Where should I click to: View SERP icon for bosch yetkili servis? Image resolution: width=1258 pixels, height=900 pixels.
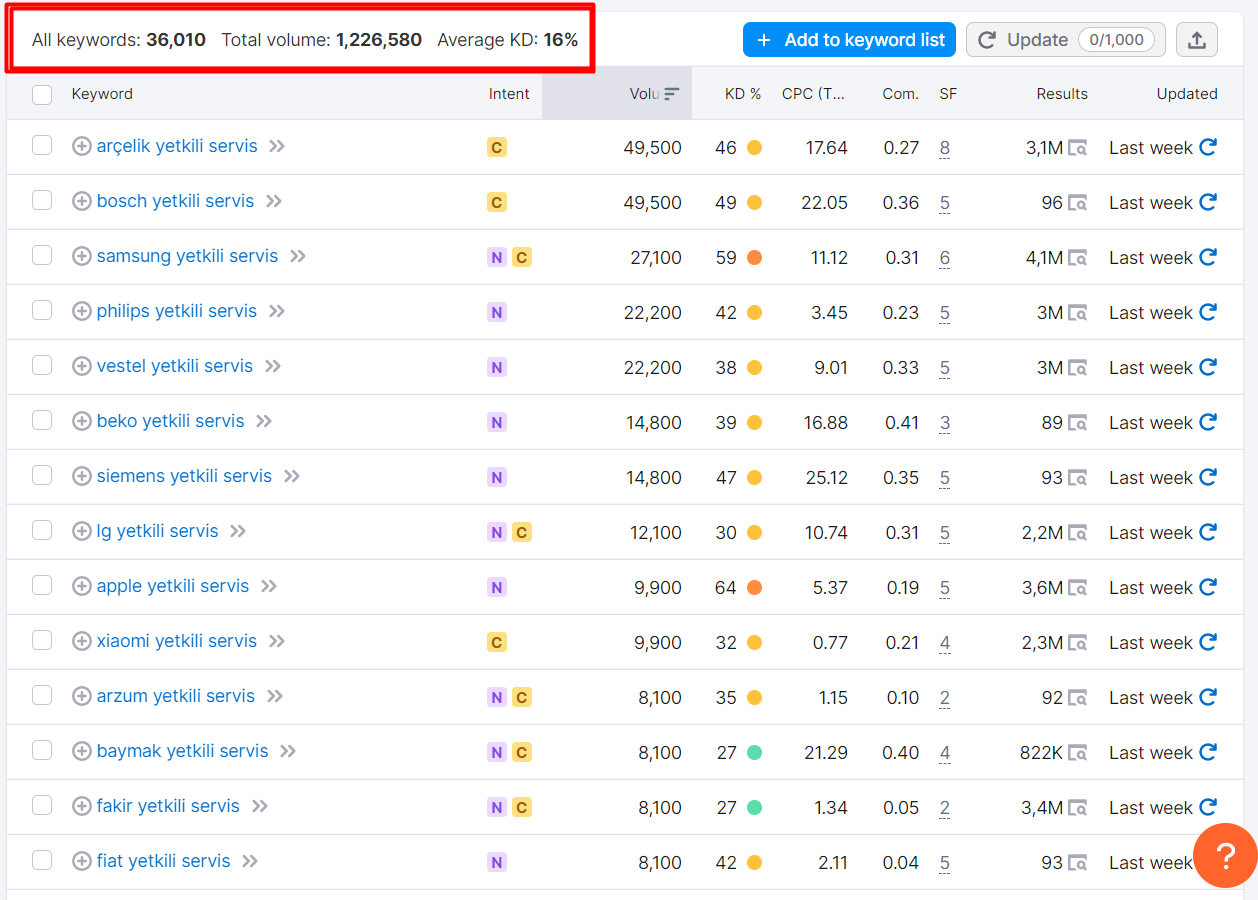coord(1077,203)
